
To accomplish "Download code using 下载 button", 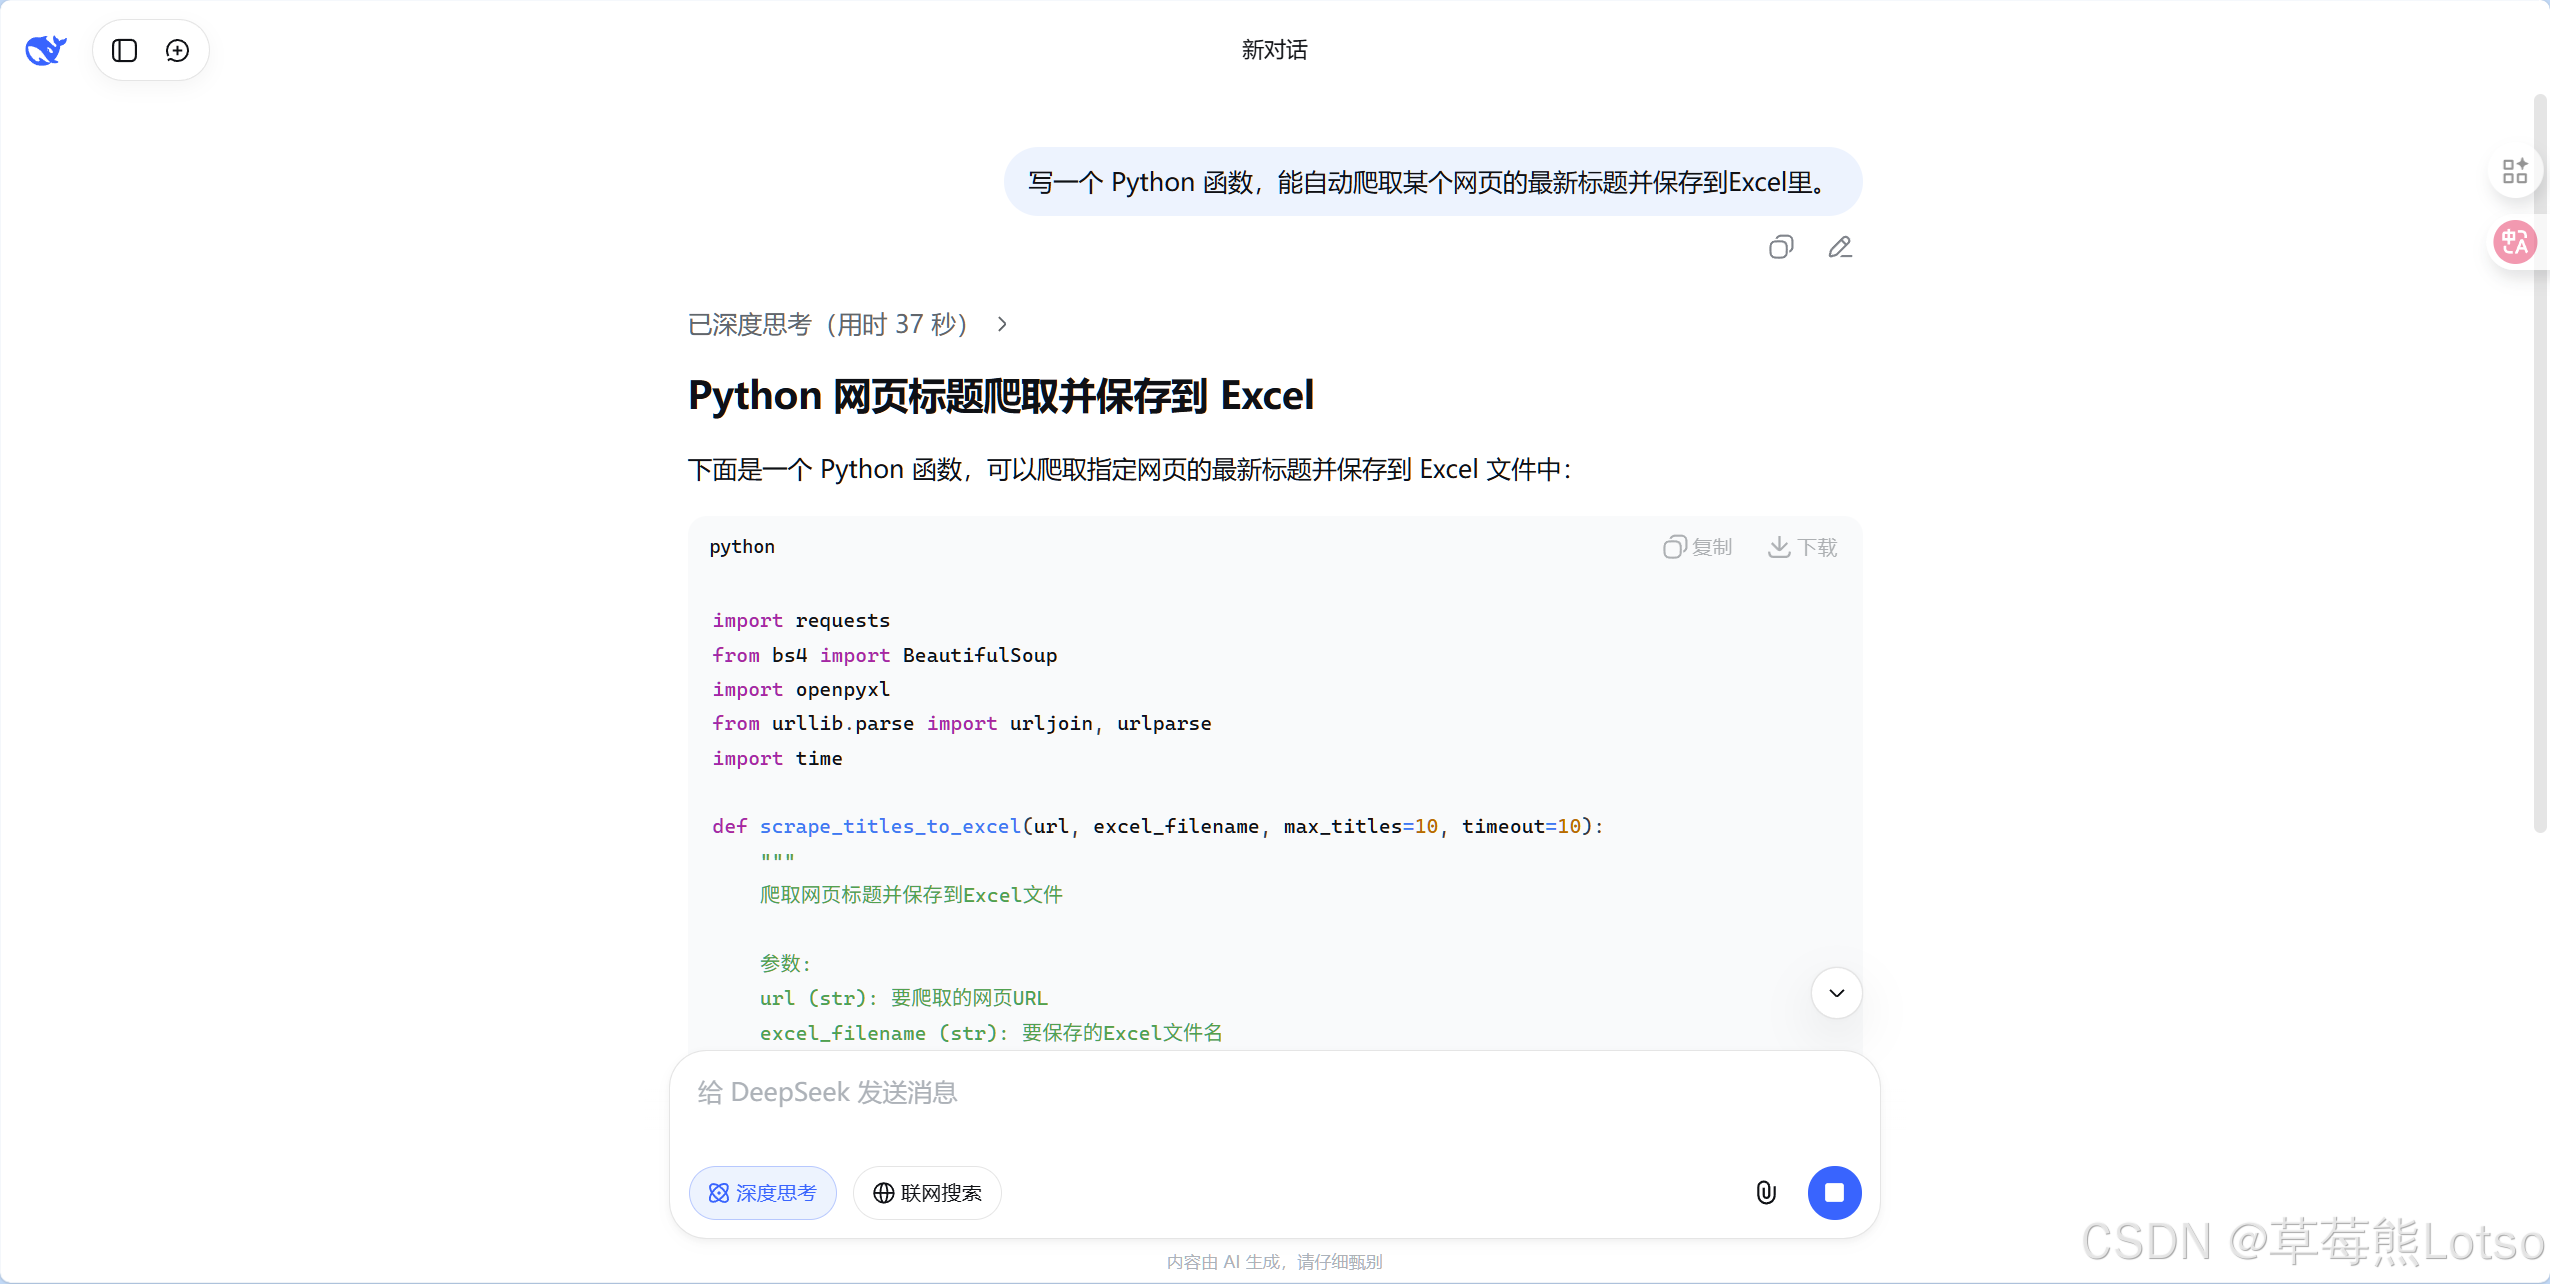I will pos(1802,547).
